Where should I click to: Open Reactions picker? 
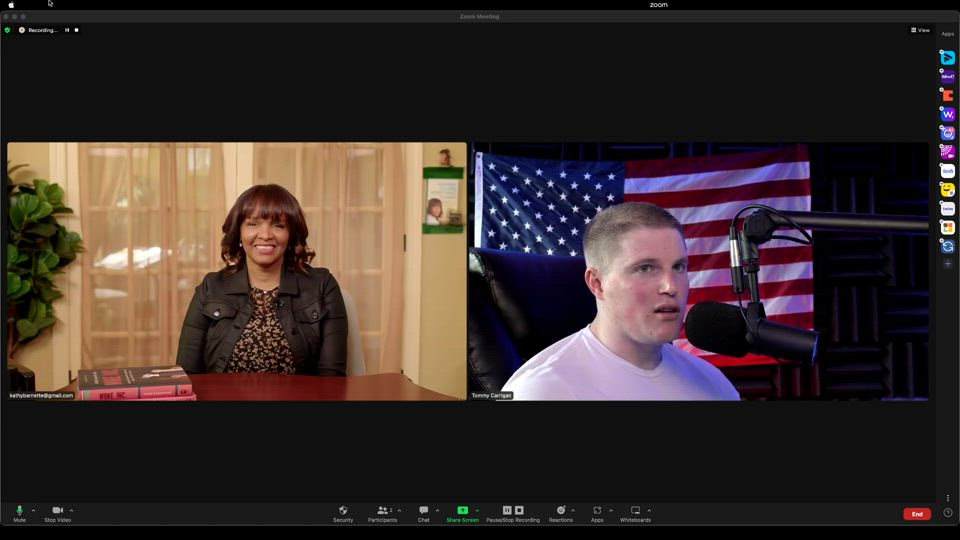(x=560, y=513)
